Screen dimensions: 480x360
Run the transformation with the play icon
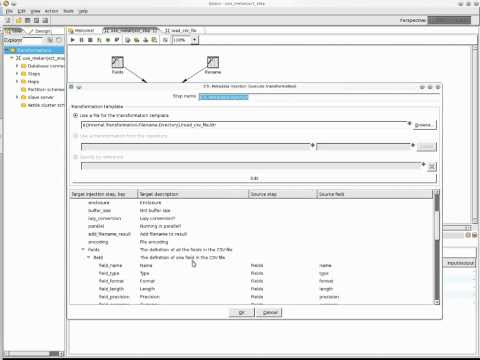(73, 40)
